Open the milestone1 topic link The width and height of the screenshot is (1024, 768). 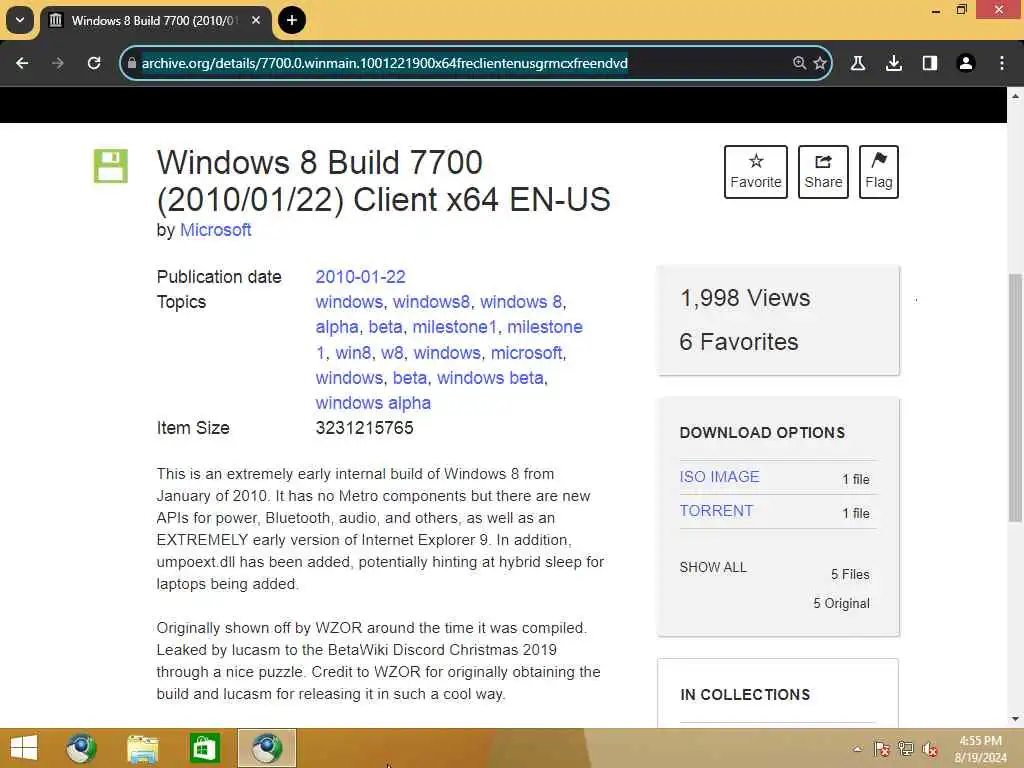pyautogui.click(x=455, y=327)
